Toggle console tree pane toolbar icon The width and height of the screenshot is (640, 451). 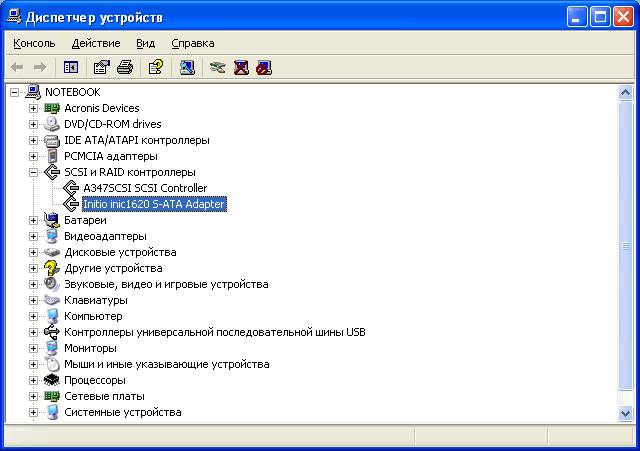[71, 67]
